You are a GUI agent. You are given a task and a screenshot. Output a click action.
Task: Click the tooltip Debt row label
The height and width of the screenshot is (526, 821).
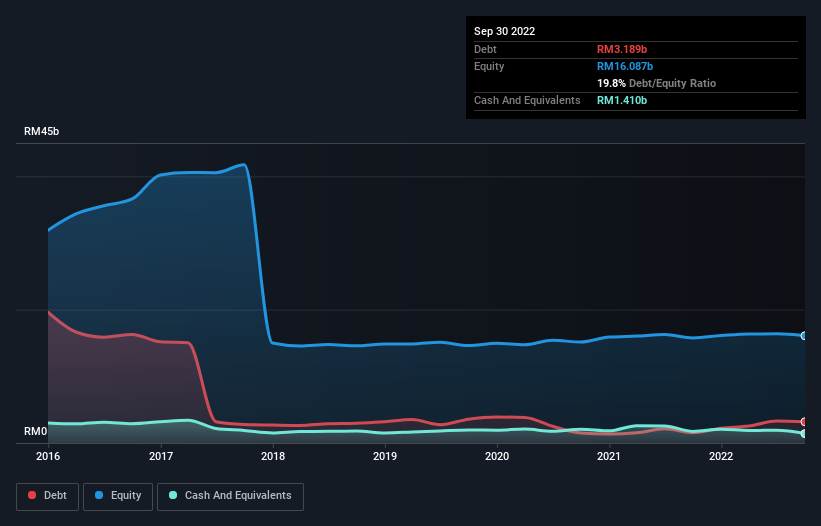tap(485, 49)
